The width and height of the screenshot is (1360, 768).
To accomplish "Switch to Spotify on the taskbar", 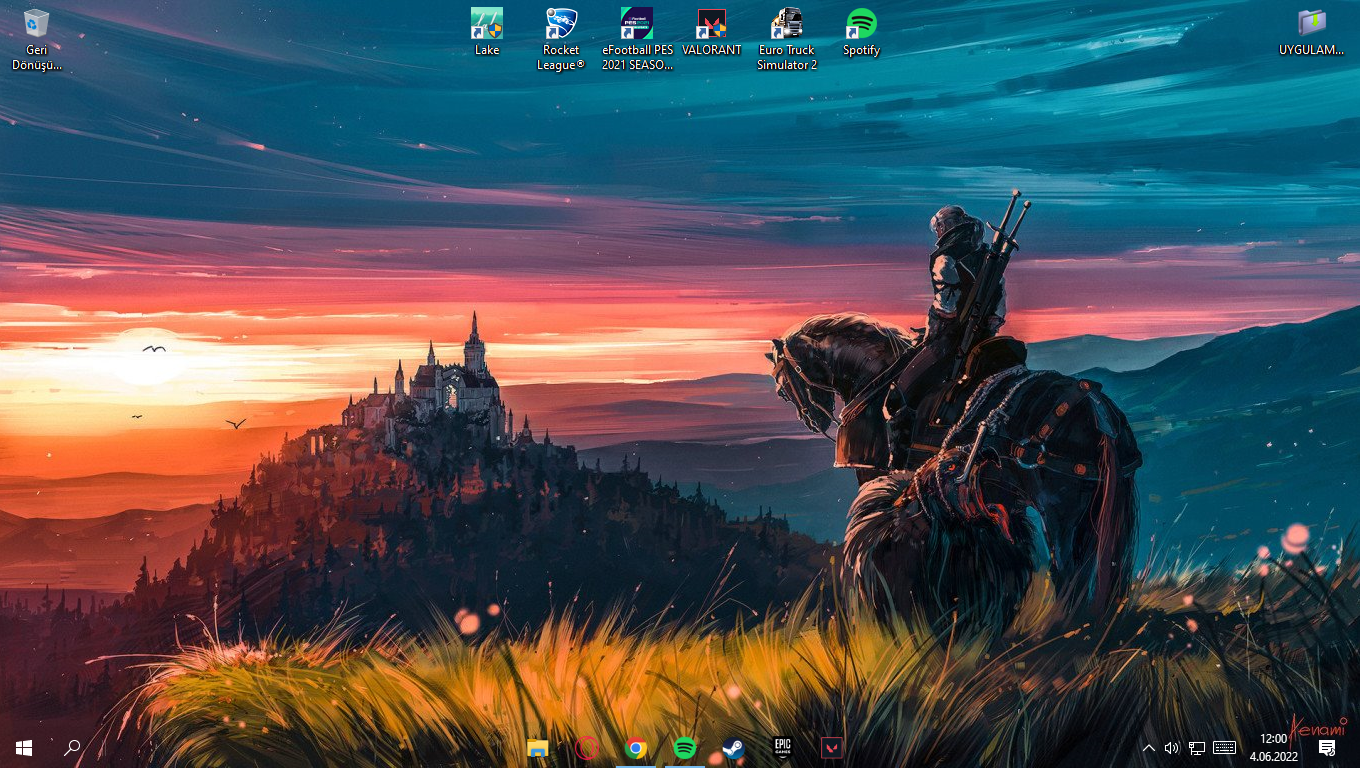I will (685, 748).
